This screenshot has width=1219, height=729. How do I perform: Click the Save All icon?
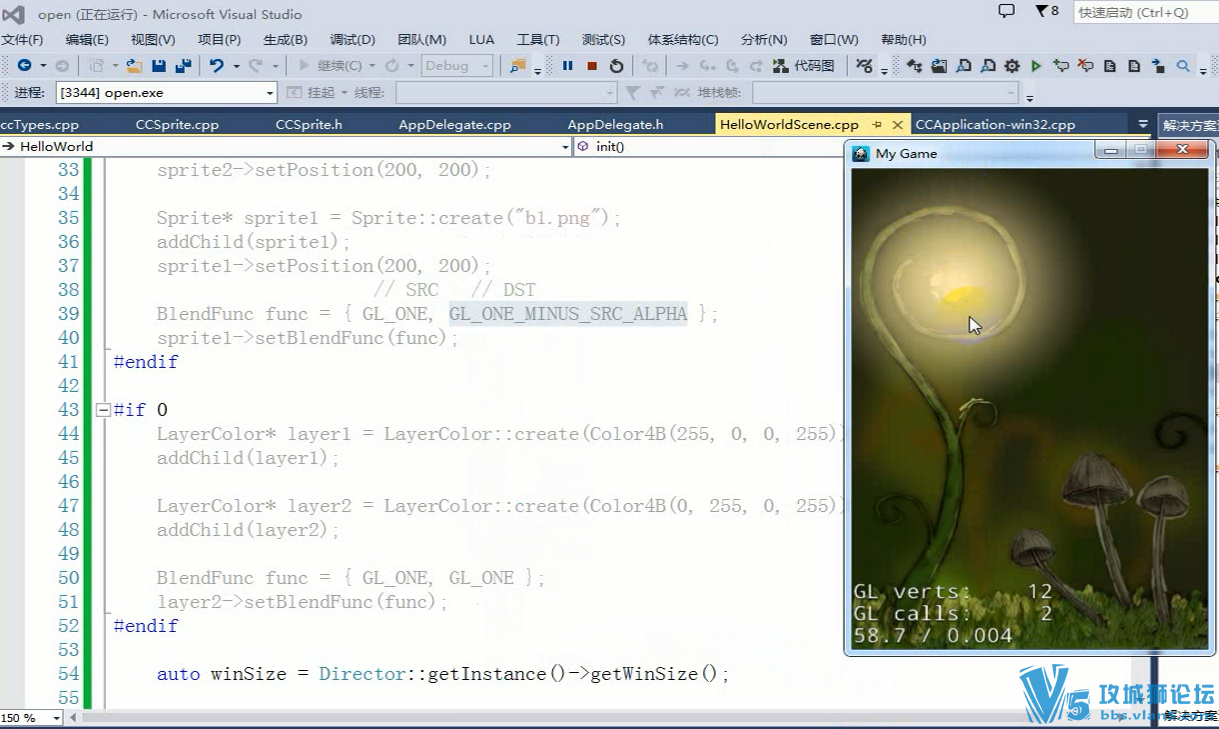pyautogui.click(x=183, y=66)
